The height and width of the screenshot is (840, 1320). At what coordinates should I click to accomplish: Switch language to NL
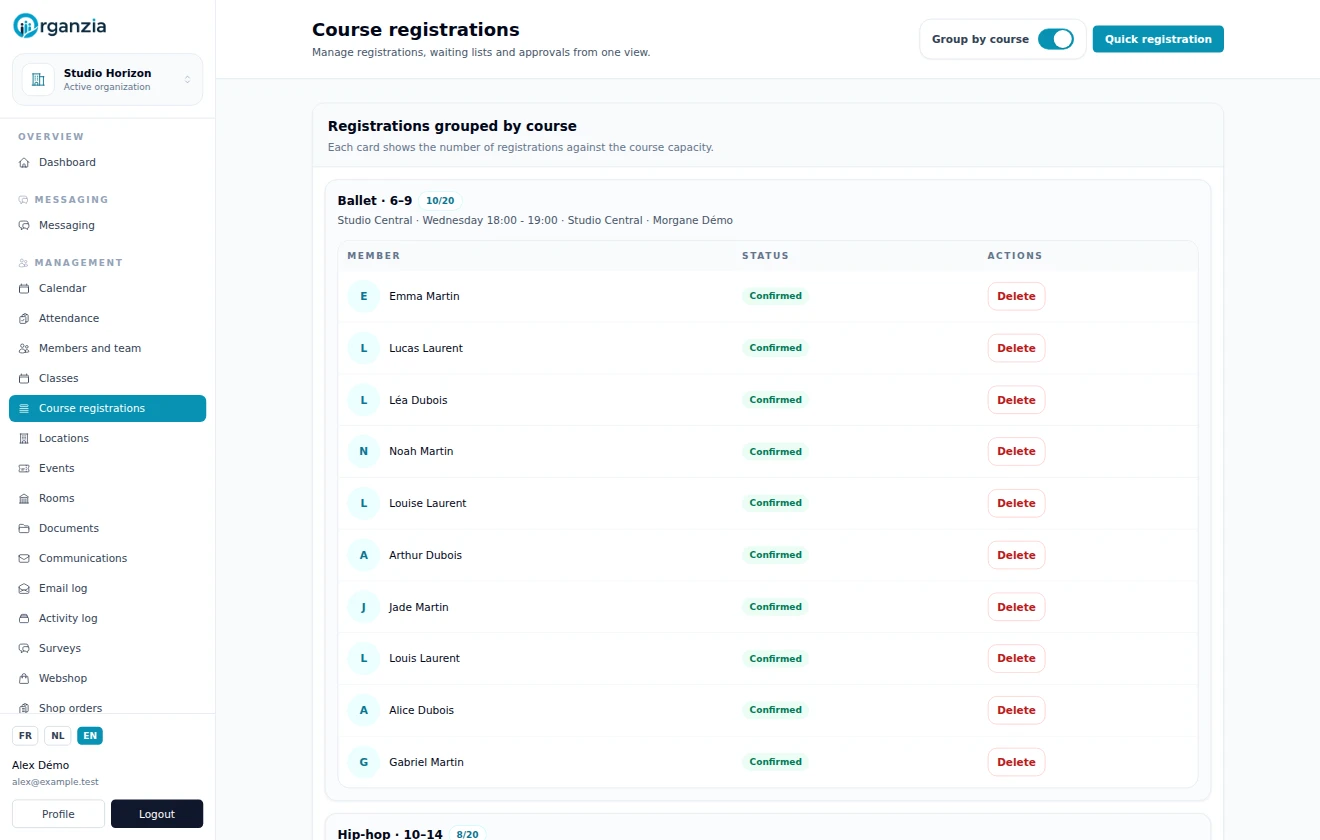pos(58,736)
